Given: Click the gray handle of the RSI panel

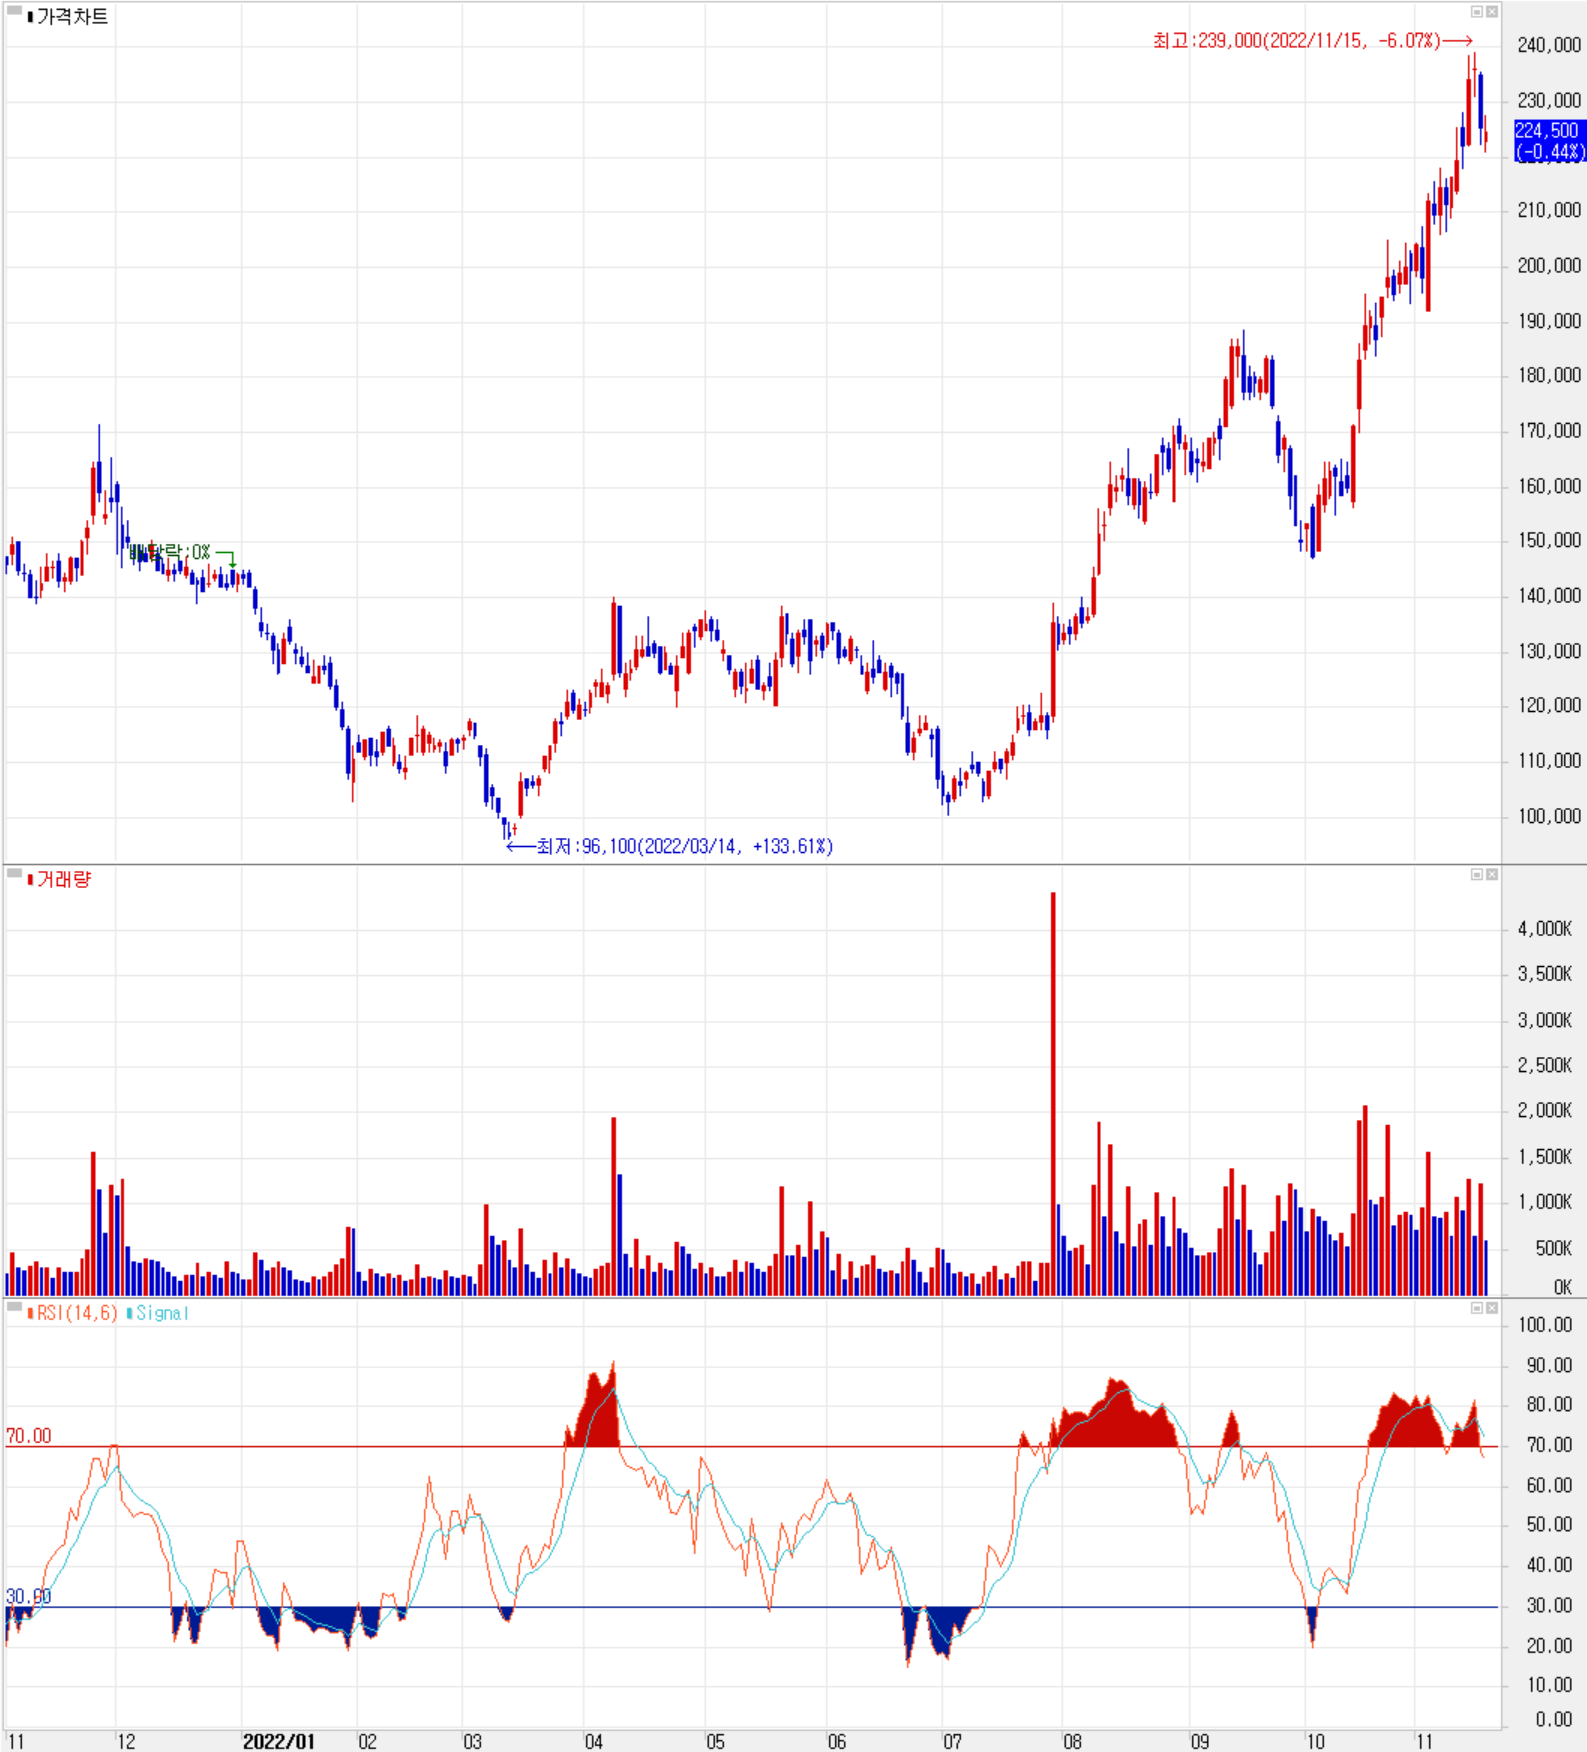Looking at the screenshot, I should [x=14, y=1307].
